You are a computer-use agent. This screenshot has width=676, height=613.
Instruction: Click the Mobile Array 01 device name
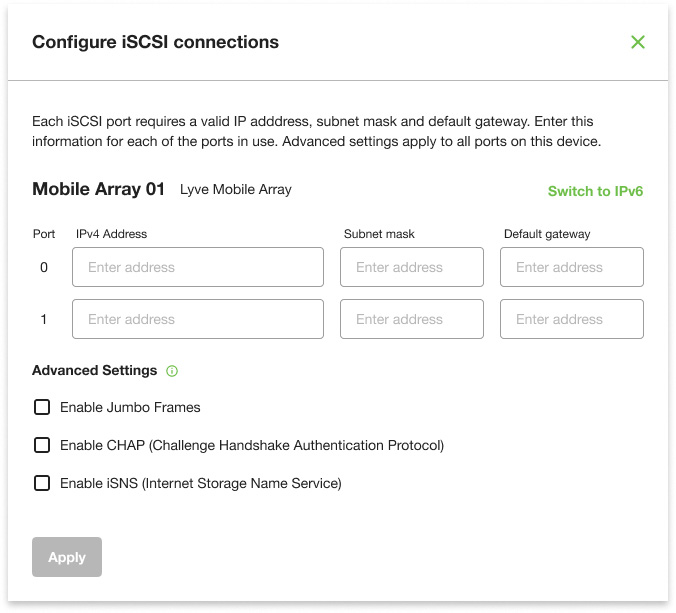coord(98,189)
